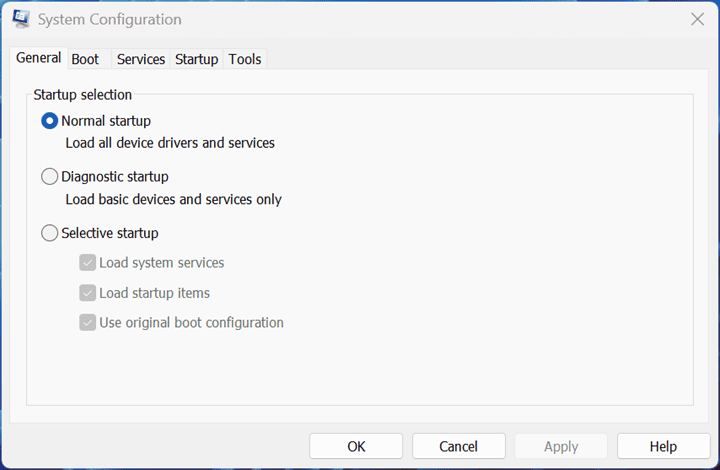
Task: Click the System Configuration title text
Action: coord(110,19)
